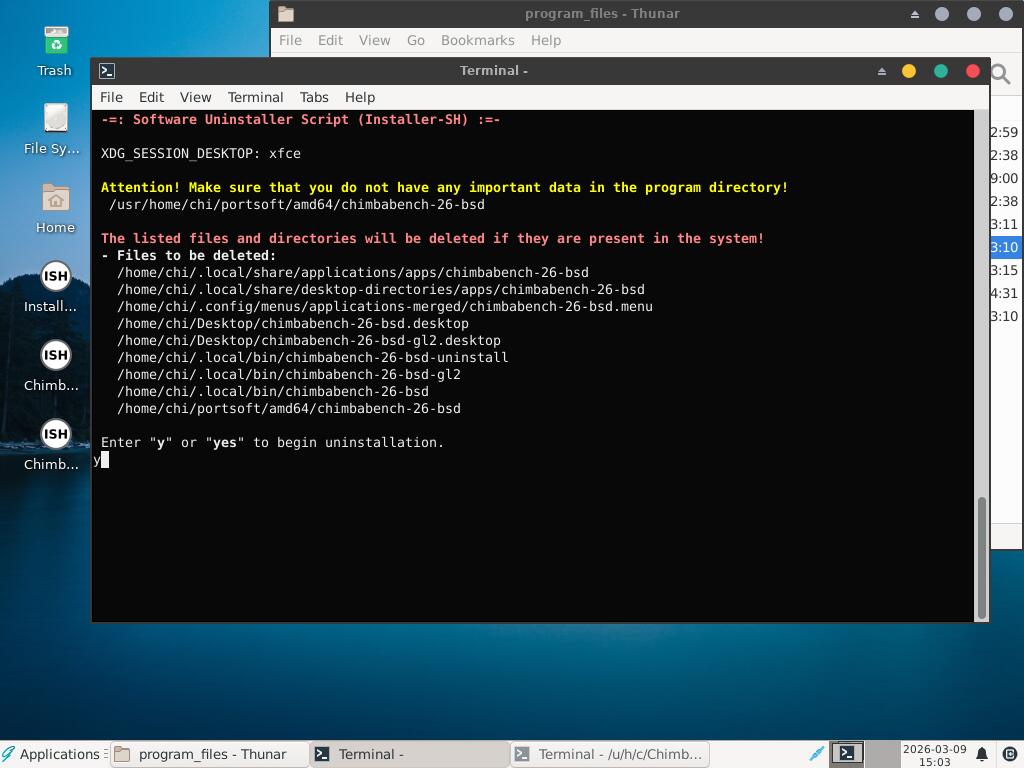Open the Tabs menu in Terminal
Screen dimensions: 1024x768
coord(314,97)
